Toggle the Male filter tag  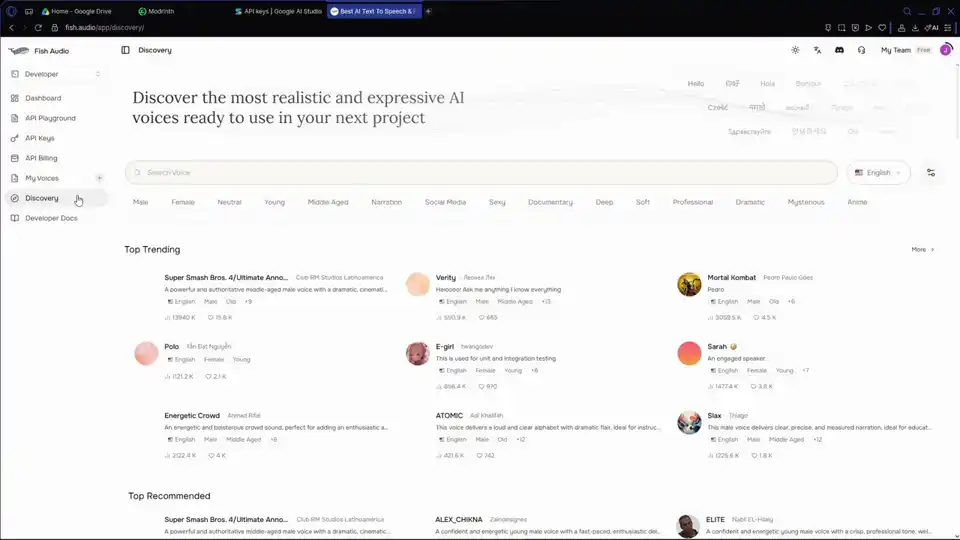coord(141,202)
